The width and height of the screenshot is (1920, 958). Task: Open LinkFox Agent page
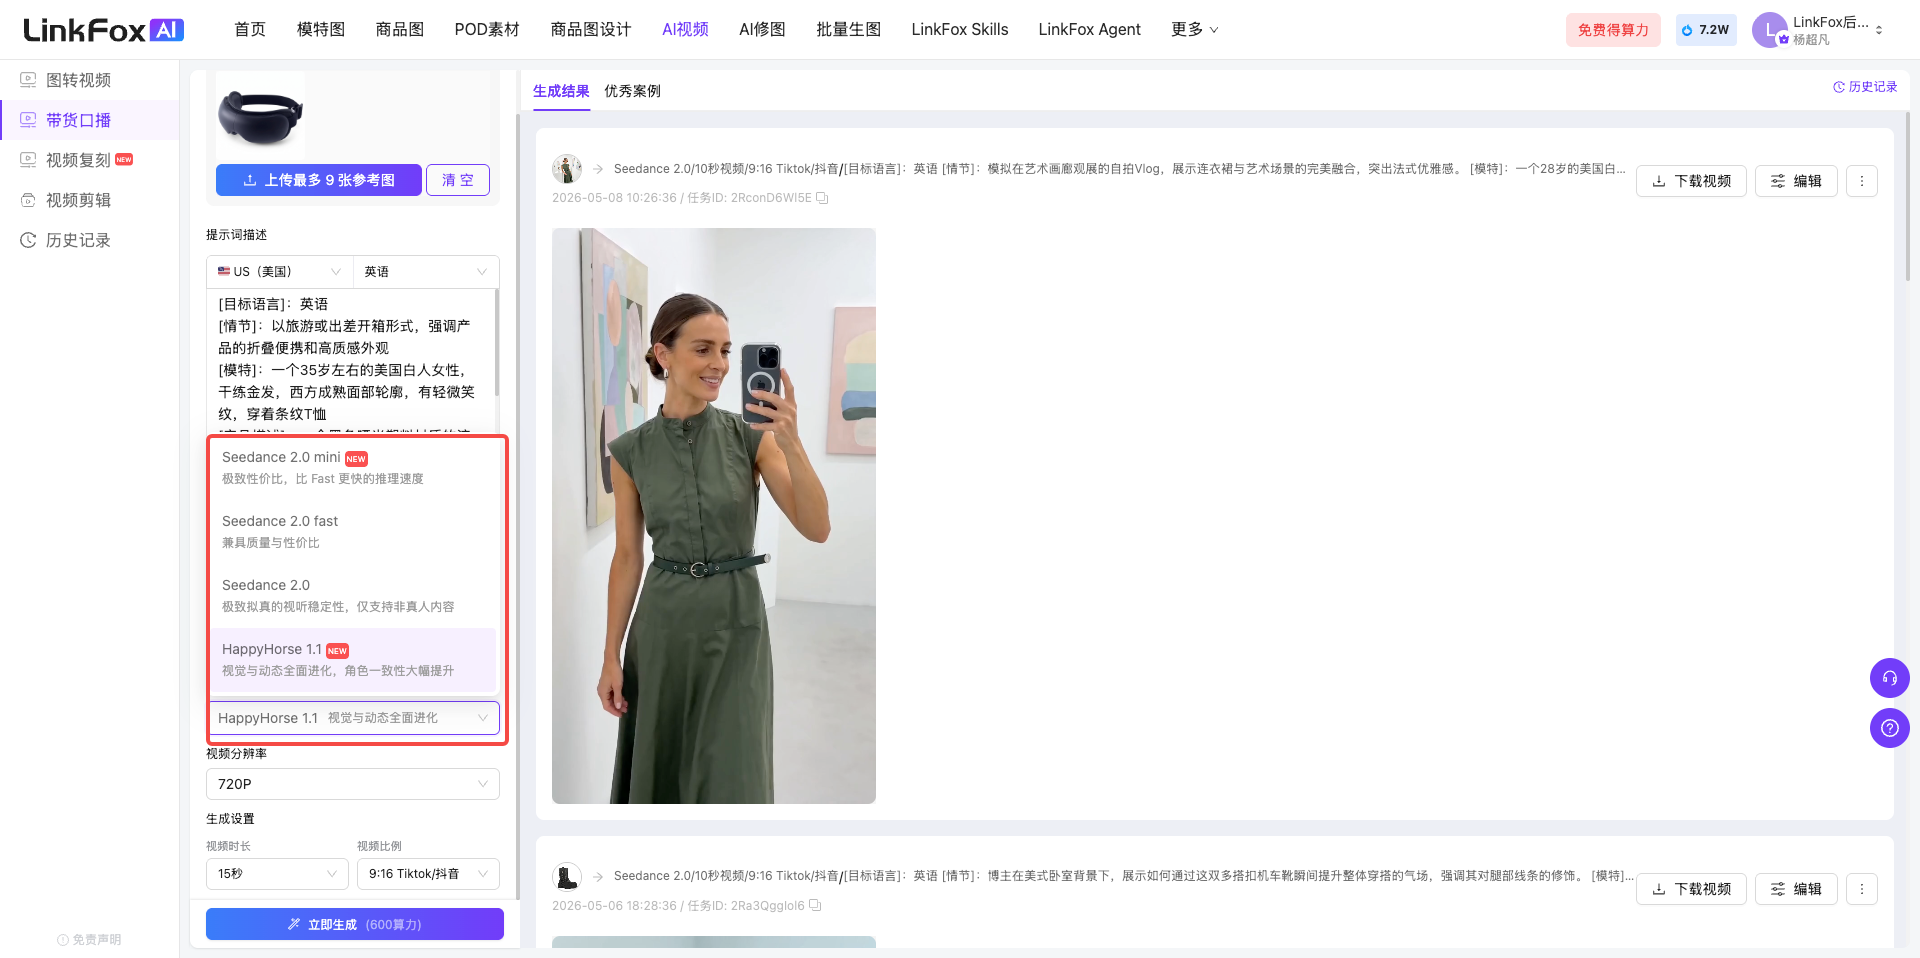tap(1089, 30)
